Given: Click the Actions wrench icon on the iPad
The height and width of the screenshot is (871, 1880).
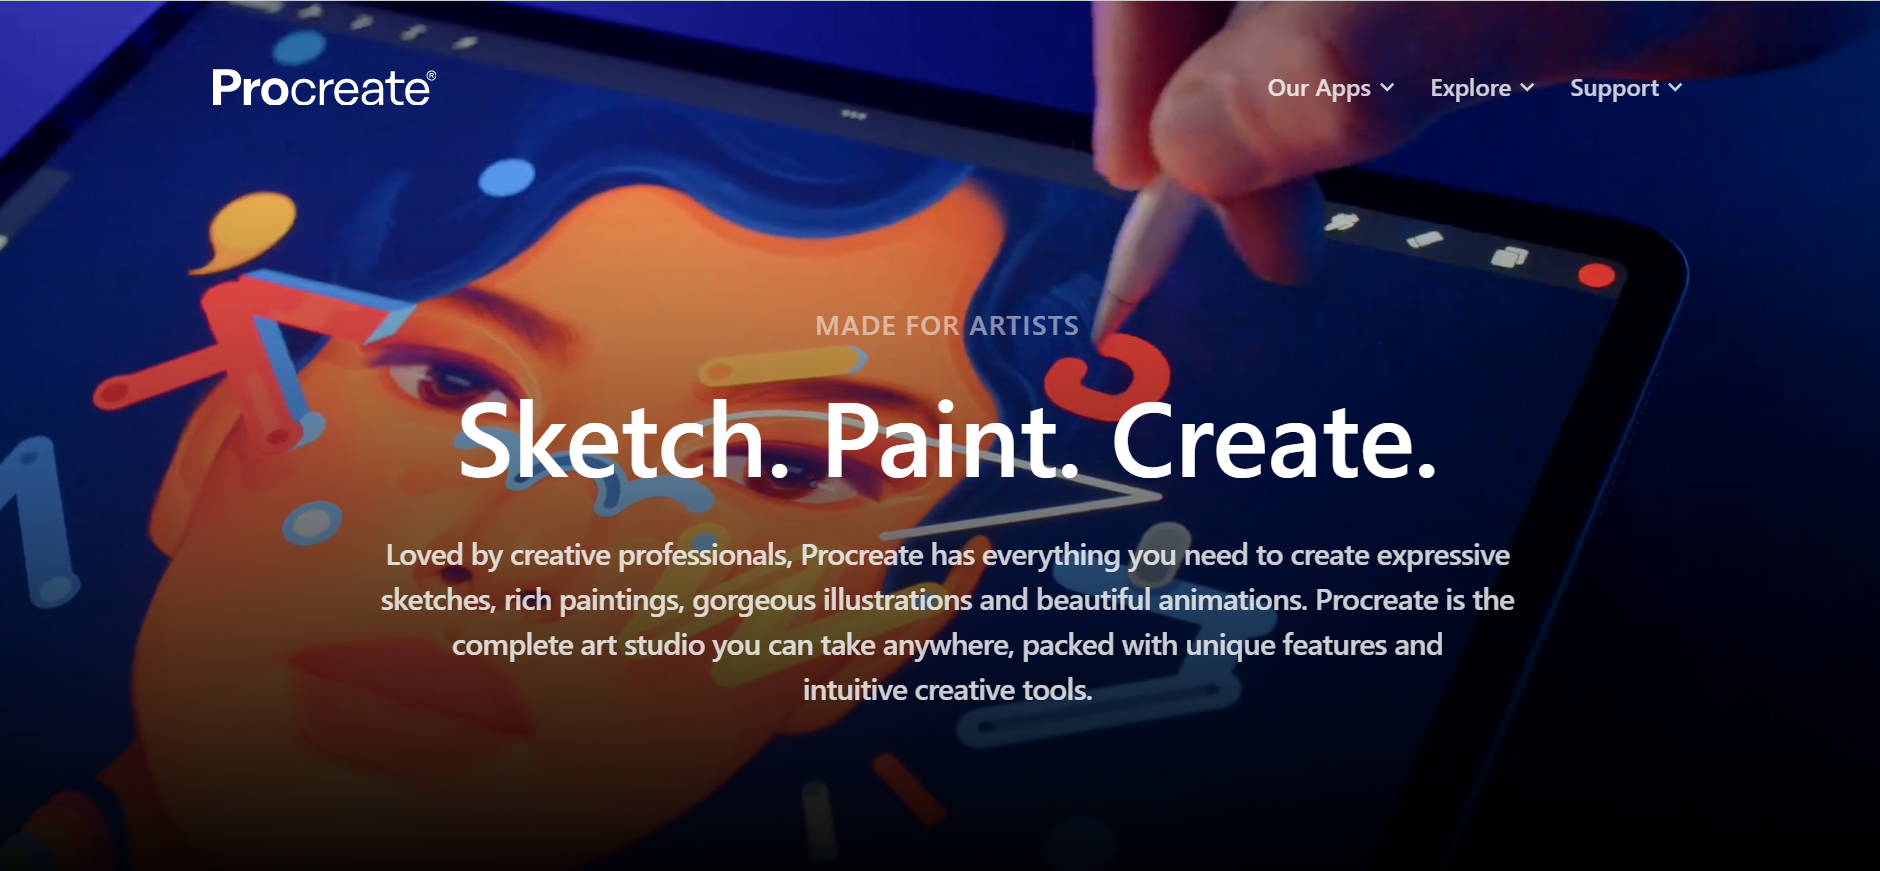Looking at the screenshot, I should coord(310,13).
